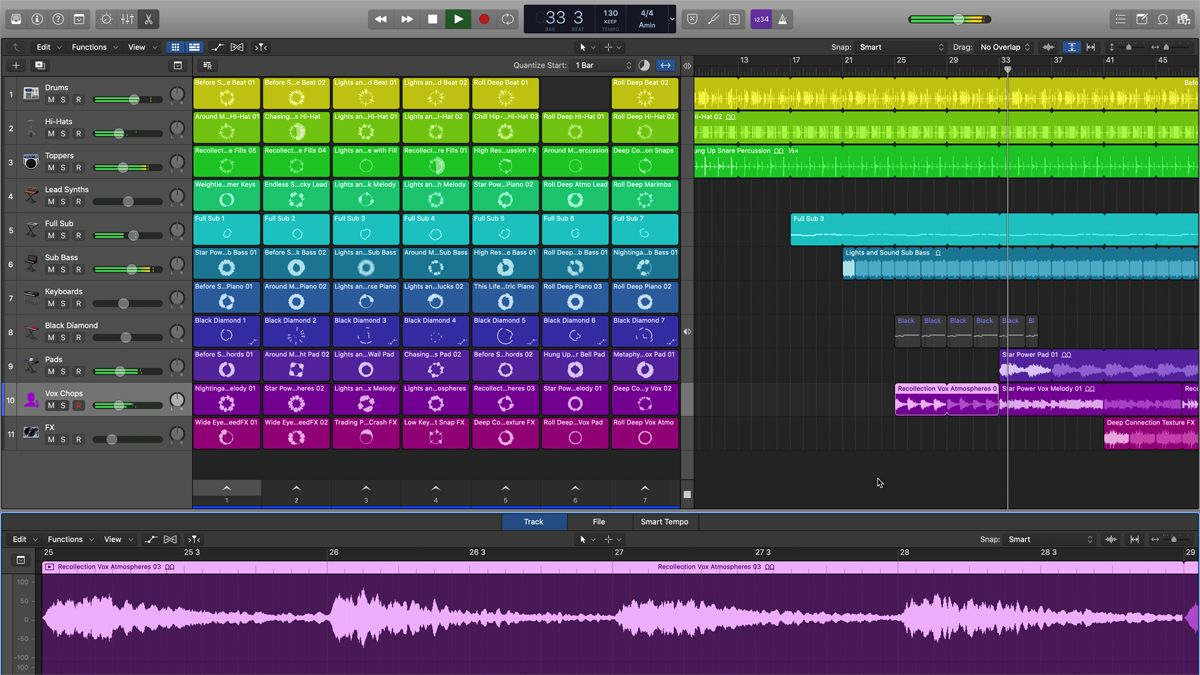Click the Record button in the transport
Image resolution: width=1200 pixels, height=675 pixels.
point(484,19)
